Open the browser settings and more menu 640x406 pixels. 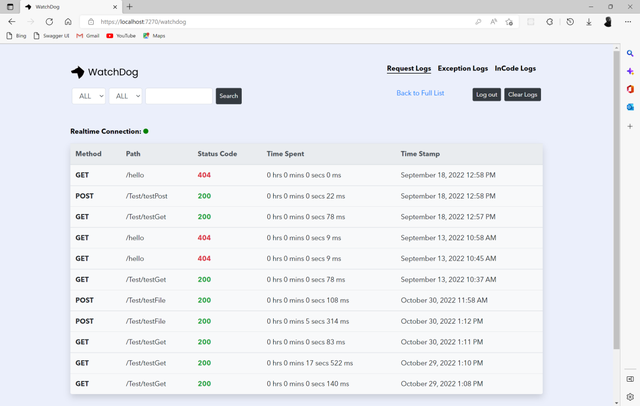[628, 21]
